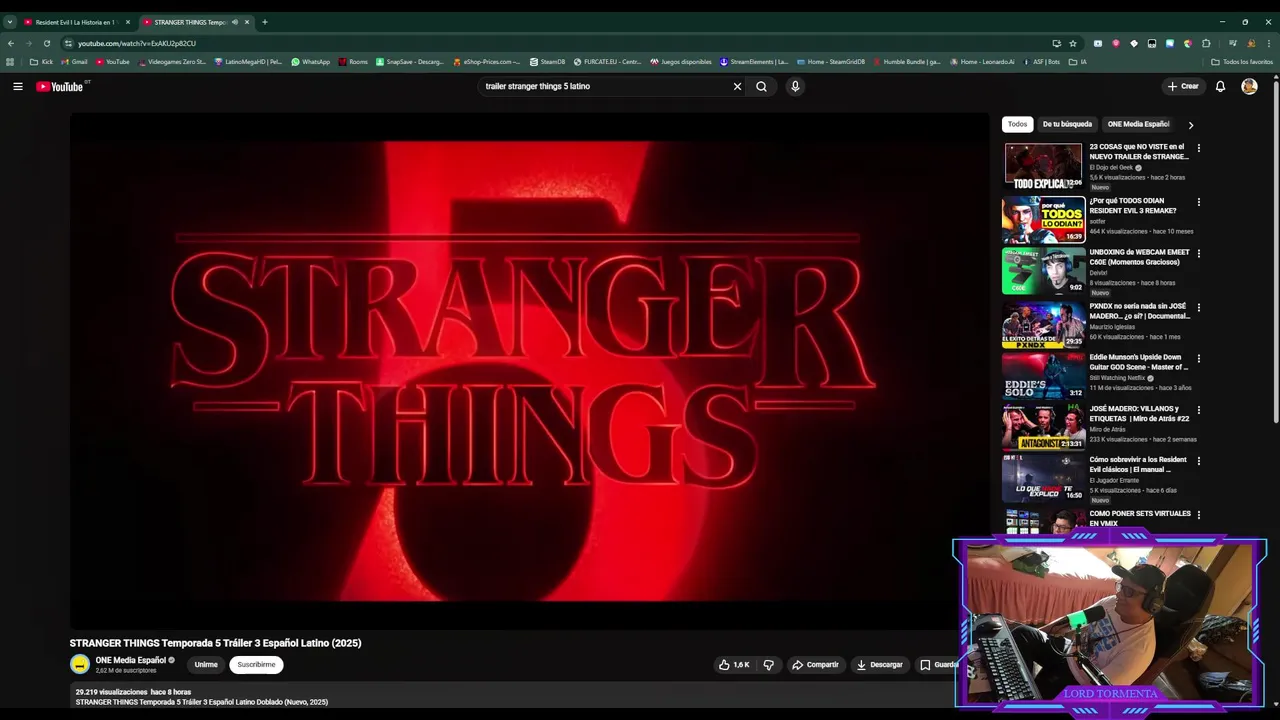This screenshot has width=1280, height=720.
Task: Open the YouTube account avatar menu
Action: (1249, 86)
